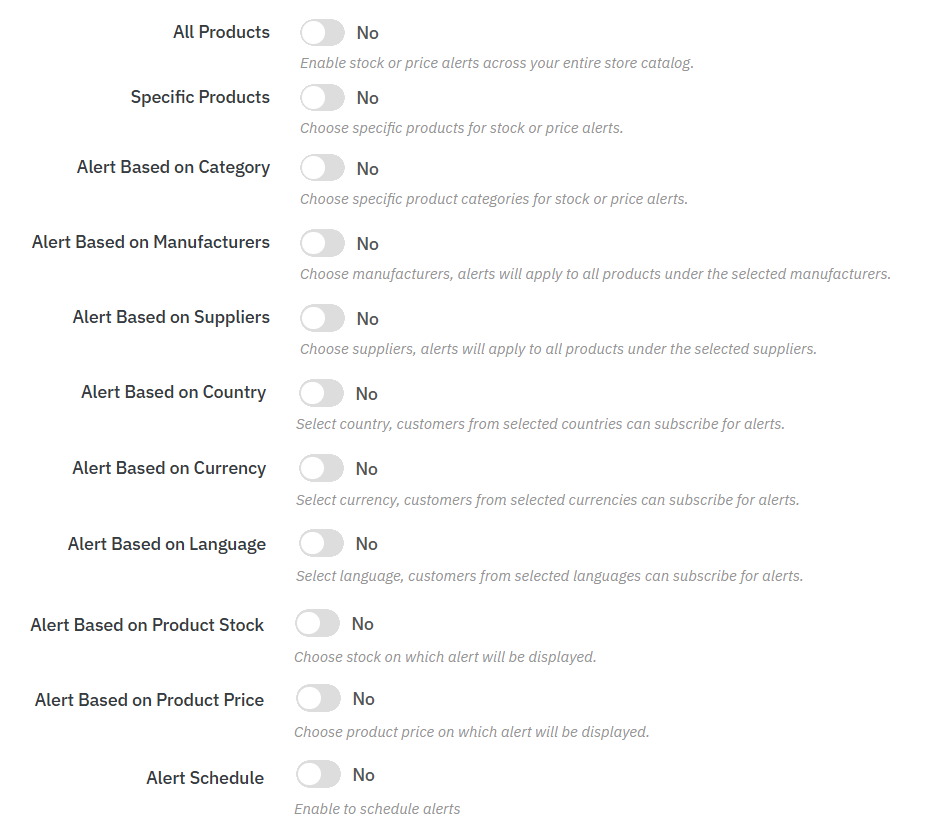
Task: Enable the Alert Based on Currency switch
Action: tap(321, 468)
